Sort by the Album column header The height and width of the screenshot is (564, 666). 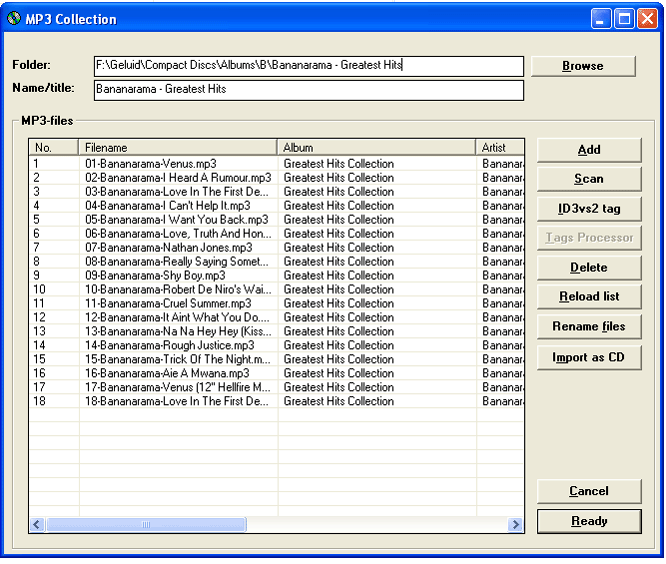pyautogui.click(x=376, y=147)
